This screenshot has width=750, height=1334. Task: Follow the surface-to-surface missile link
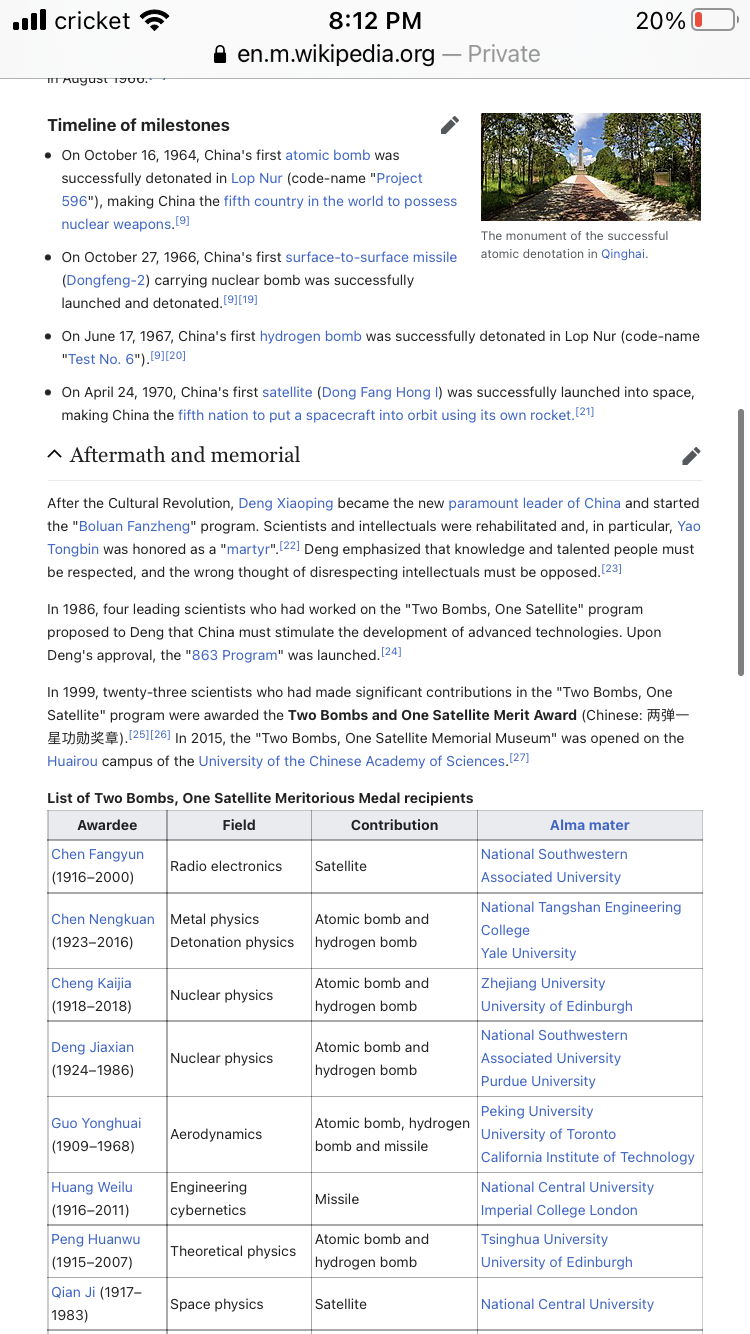coord(371,257)
